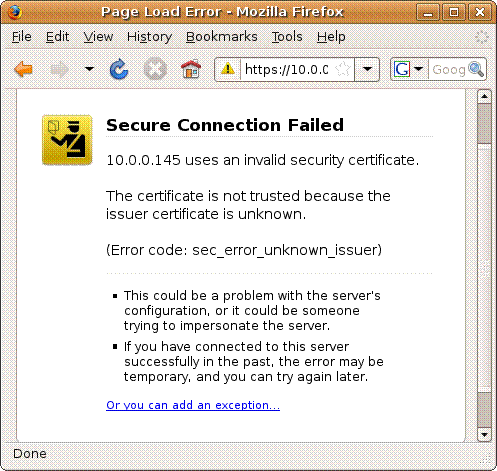Click the yellow warning icon in address bar
The image size is (497, 471).
coord(228,69)
